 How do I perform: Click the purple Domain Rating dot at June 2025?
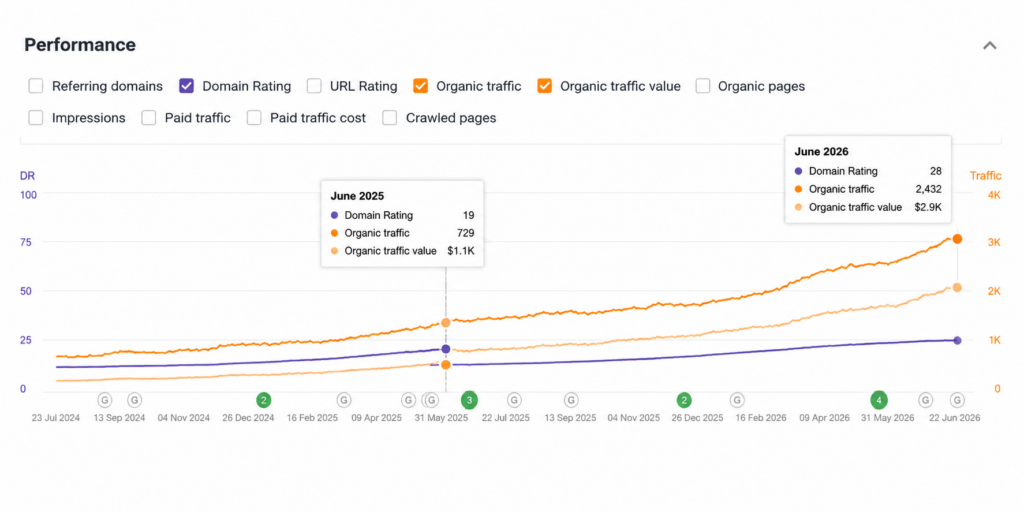(x=445, y=349)
